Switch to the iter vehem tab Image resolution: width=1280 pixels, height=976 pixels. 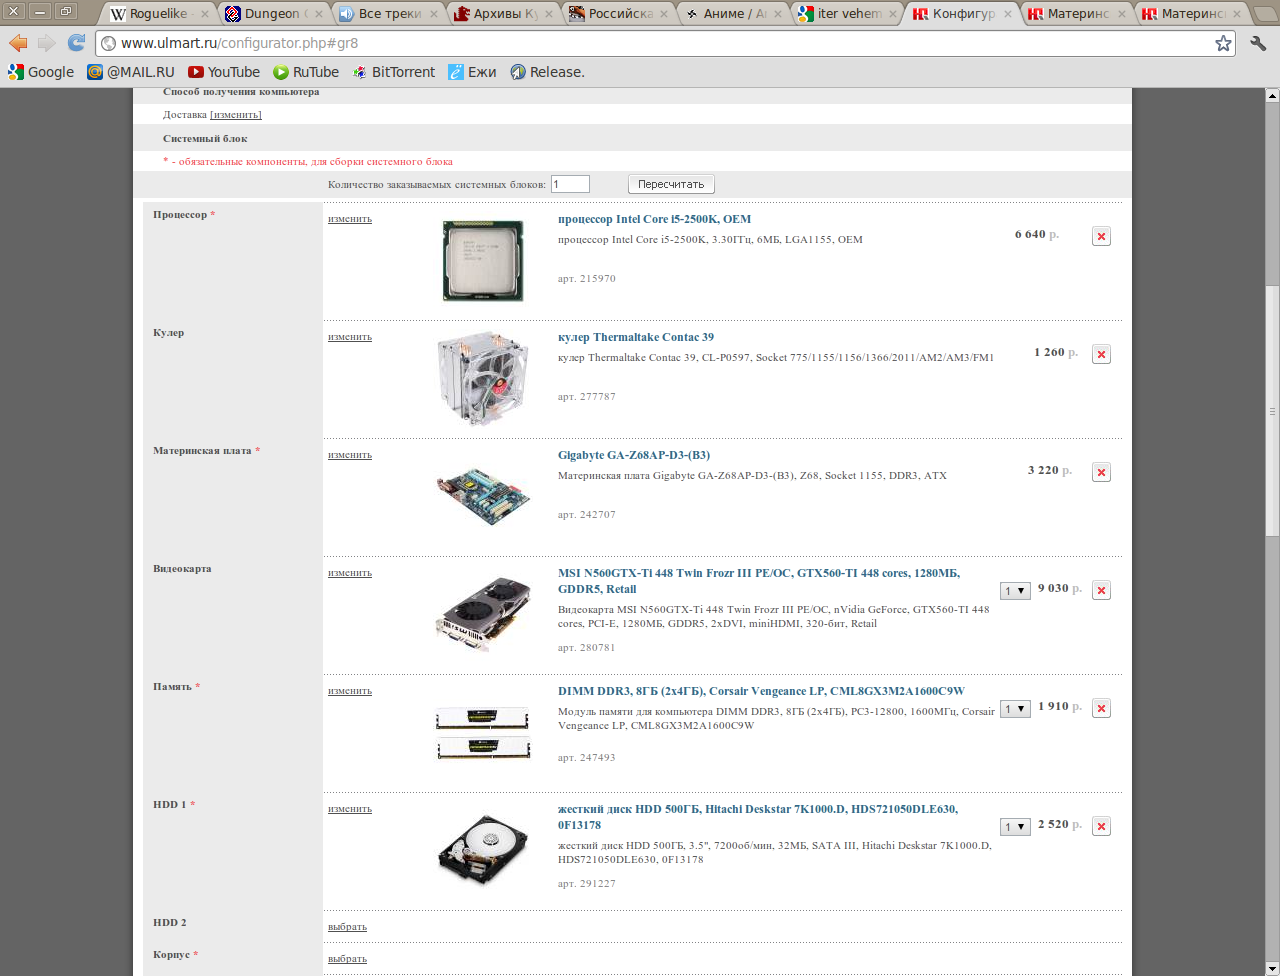tap(846, 14)
